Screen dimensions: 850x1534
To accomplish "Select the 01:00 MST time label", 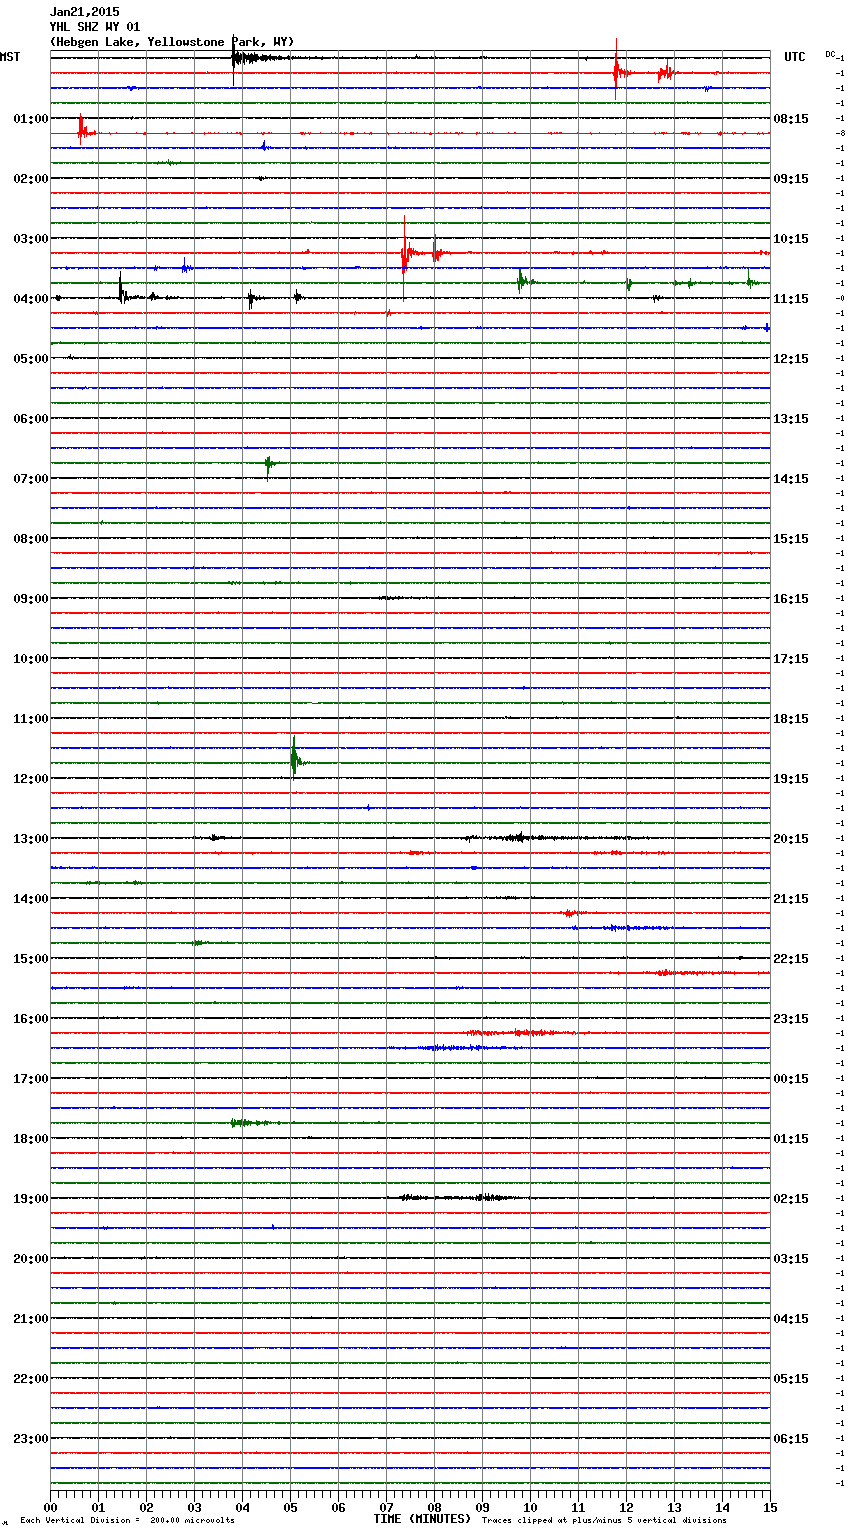I will (31, 119).
